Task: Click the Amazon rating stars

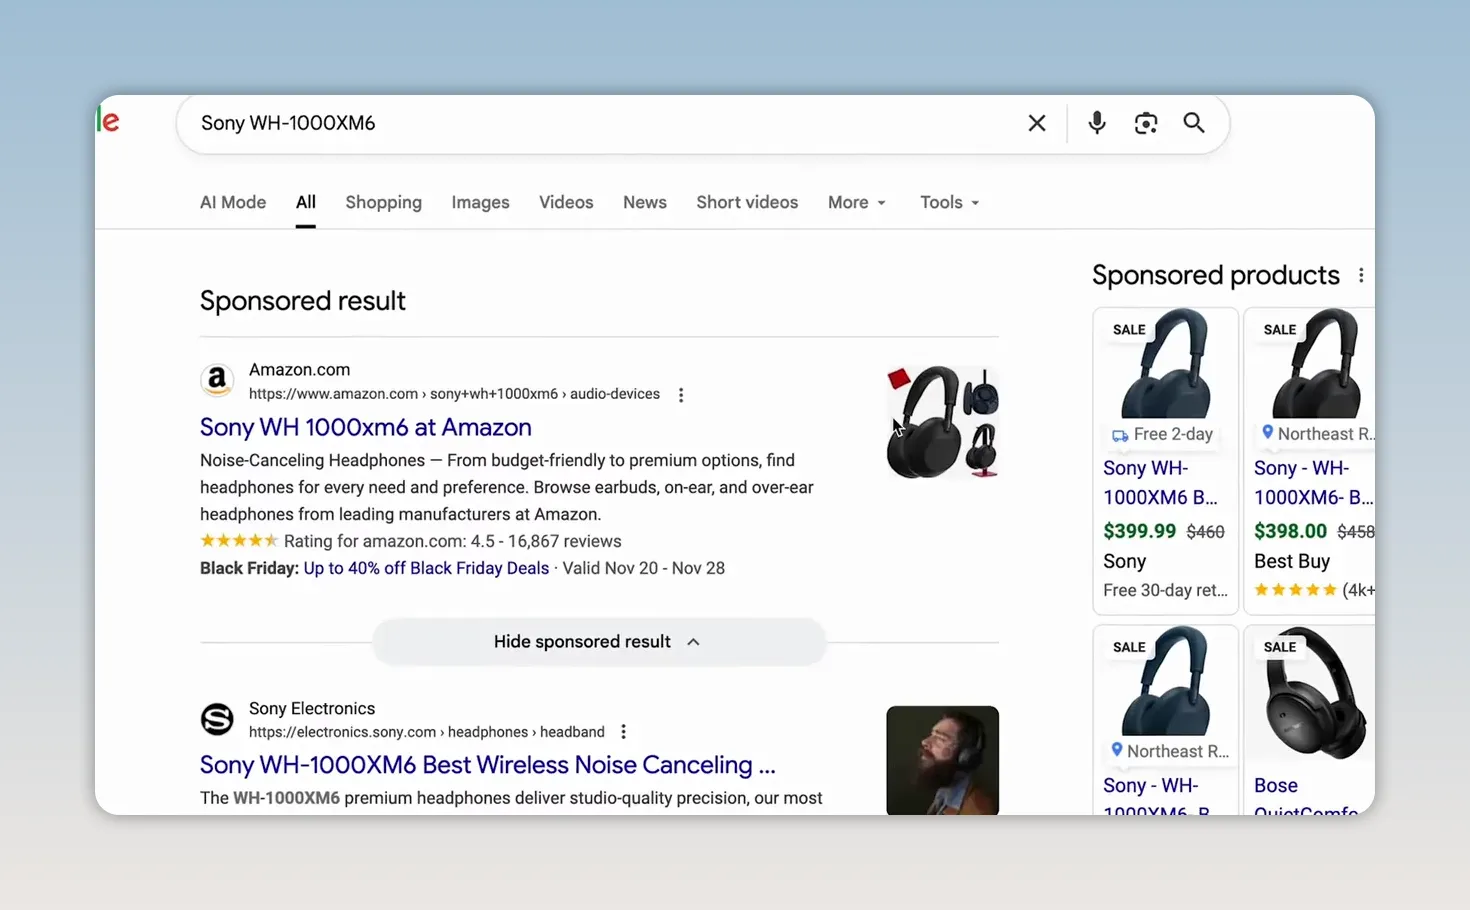Action: pyautogui.click(x=239, y=541)
